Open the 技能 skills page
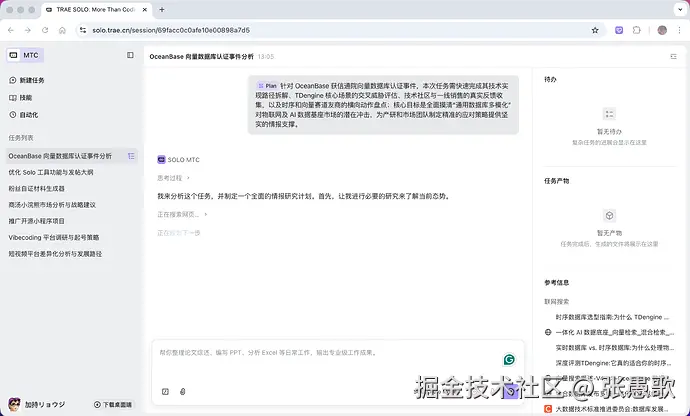This screenshot has width=690, height=416. pos(20,97)
